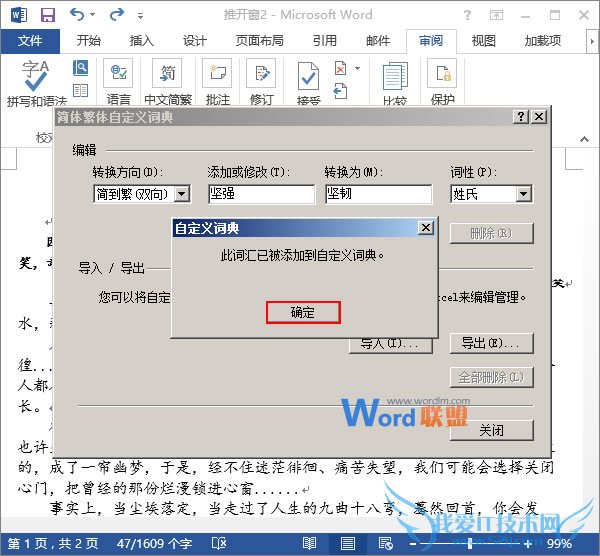Click the Undo arrow icon

tap(77, 15)
